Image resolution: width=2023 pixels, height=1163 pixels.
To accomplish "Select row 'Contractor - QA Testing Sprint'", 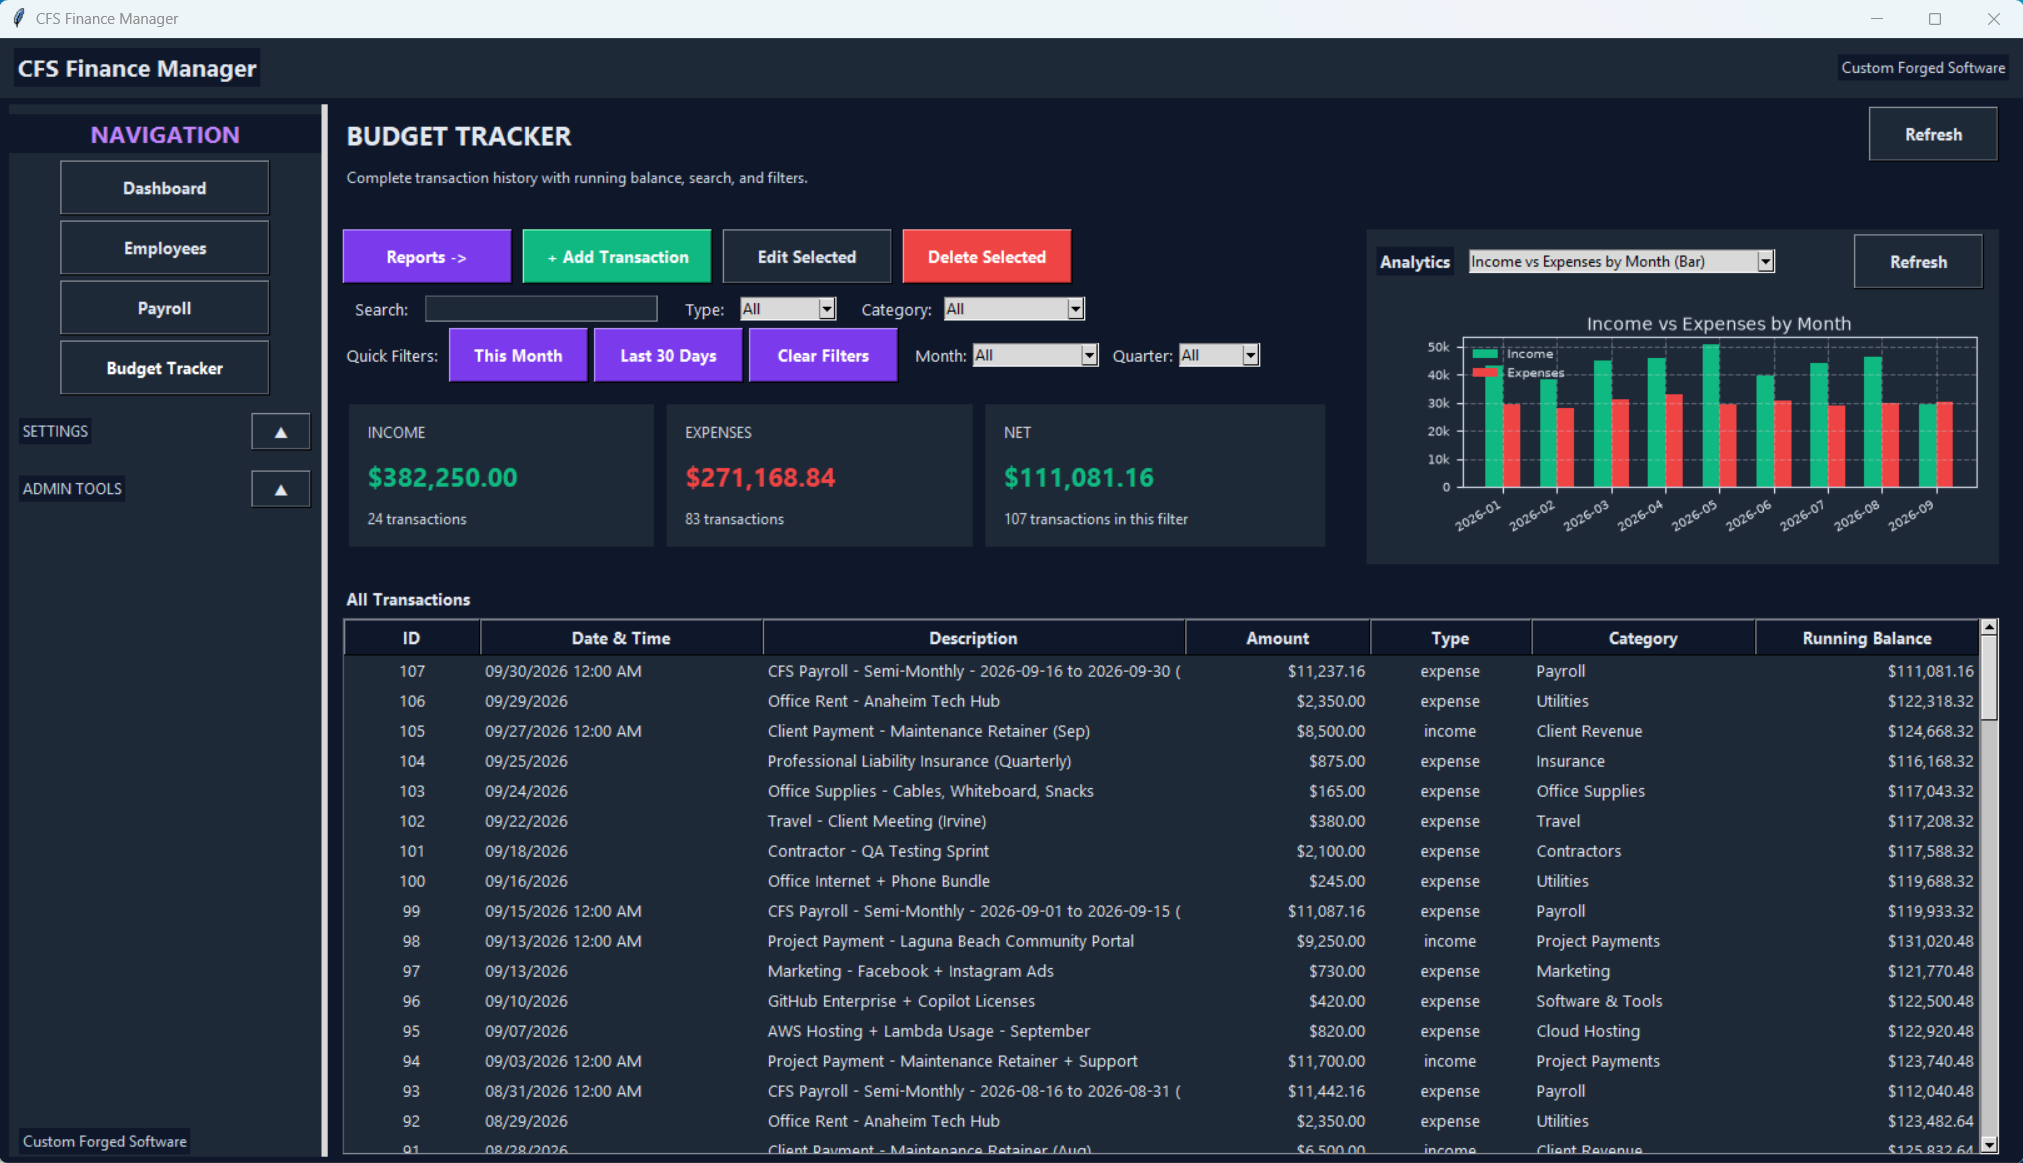I will pos(1161,851).
